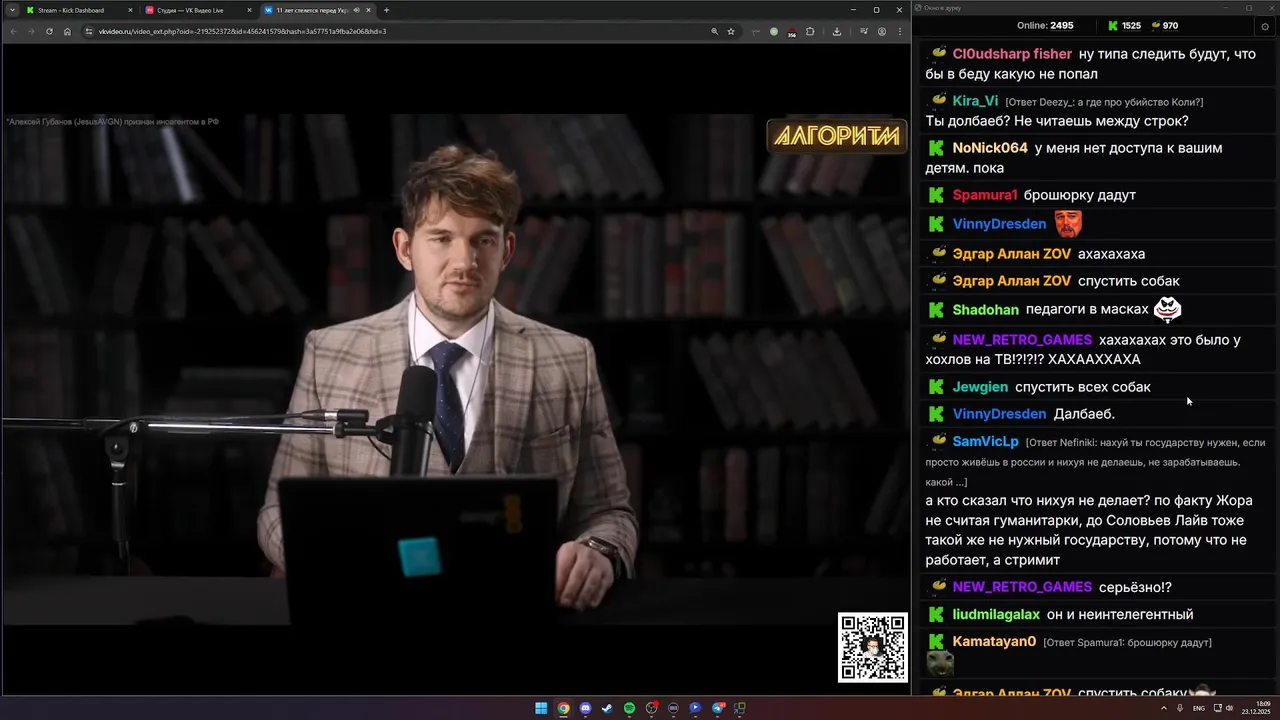Open browser downloads
This screenshot has width=1280, height=720.
tap(837, 31)
